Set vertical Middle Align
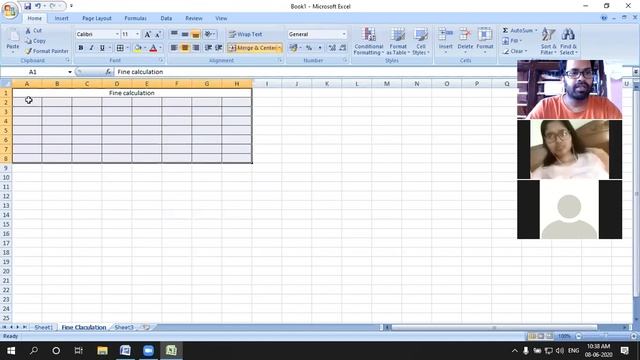Screen dimensions: 640x360 pyautogui.click(x=185, y=34)
